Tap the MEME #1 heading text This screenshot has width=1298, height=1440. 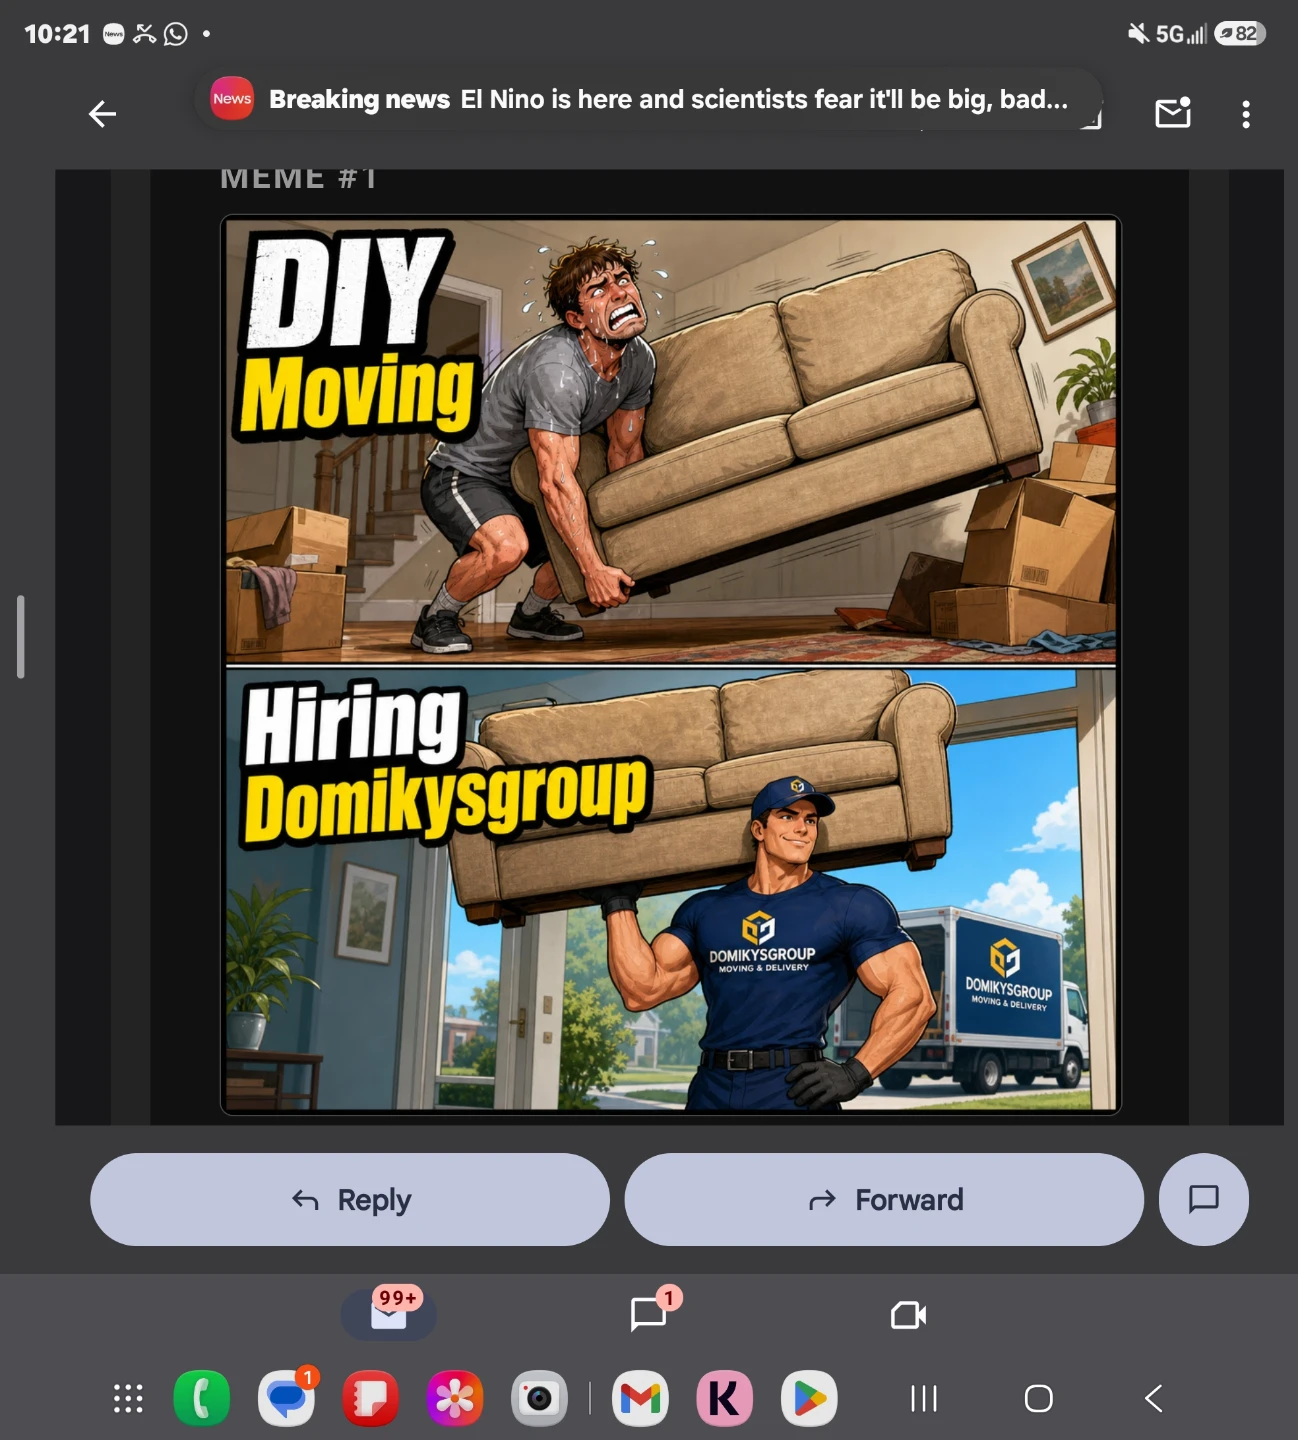coord(298,178)
